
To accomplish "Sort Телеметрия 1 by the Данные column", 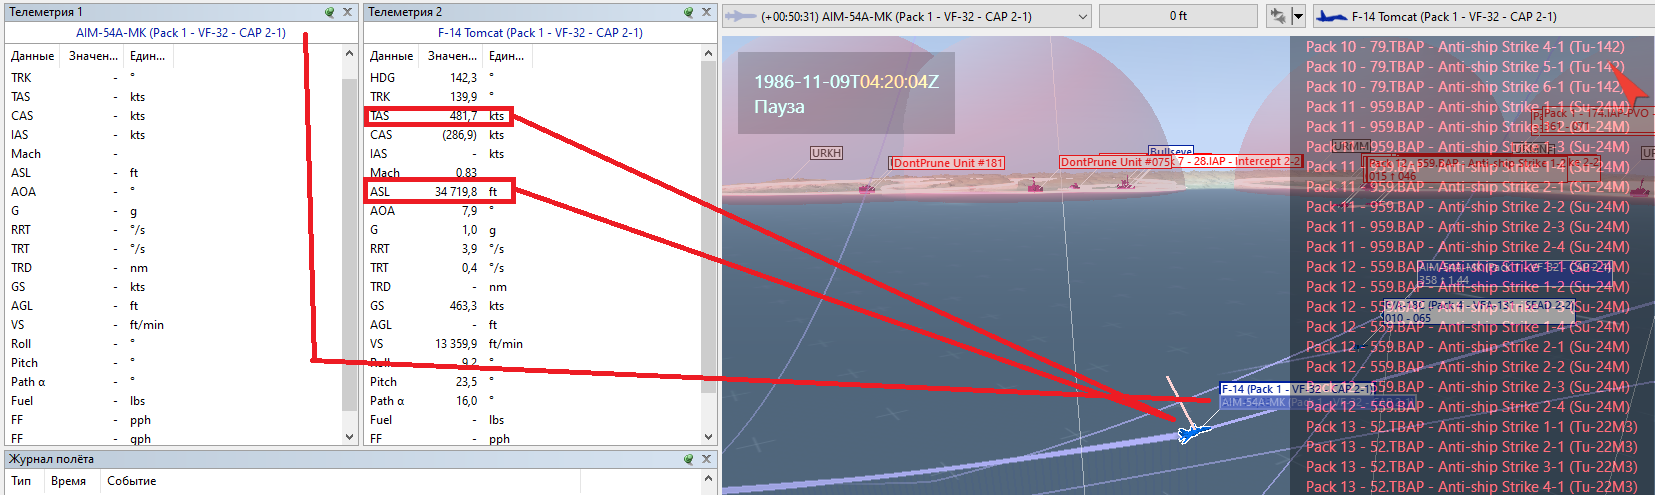I will click(x=33, y=56).
